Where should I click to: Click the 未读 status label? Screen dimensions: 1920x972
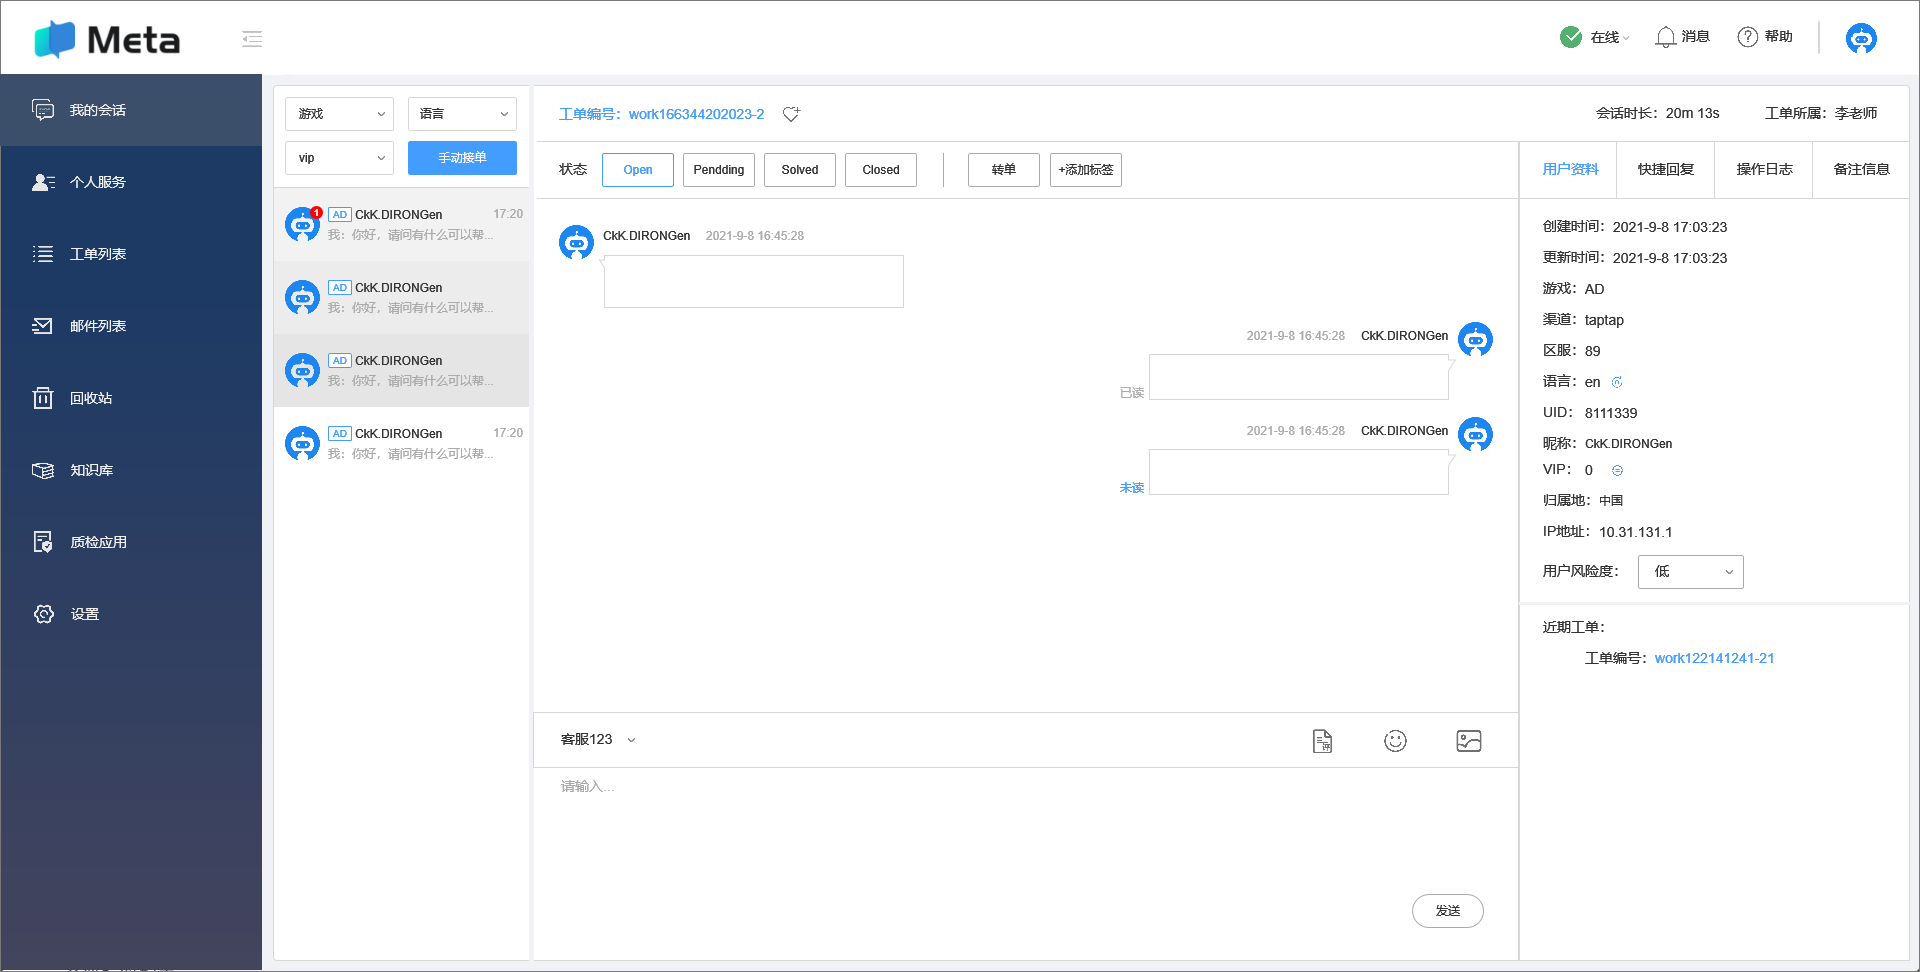[1131, 488]
